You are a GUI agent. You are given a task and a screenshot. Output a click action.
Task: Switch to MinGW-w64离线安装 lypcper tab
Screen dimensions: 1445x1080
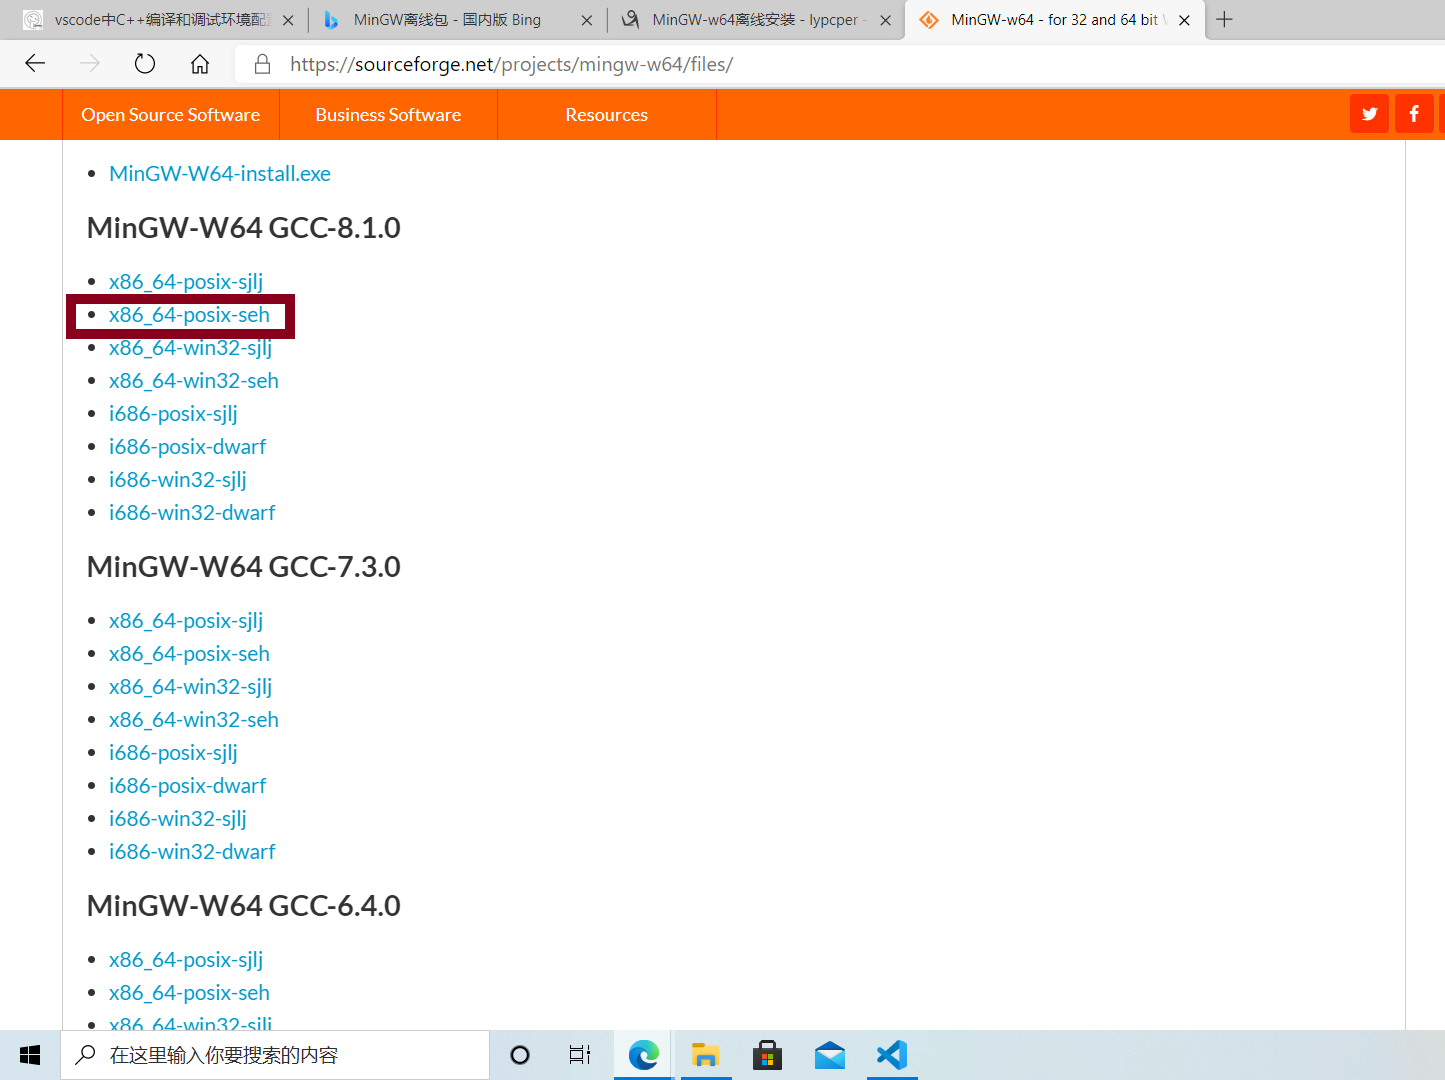(x=756, y=20)
